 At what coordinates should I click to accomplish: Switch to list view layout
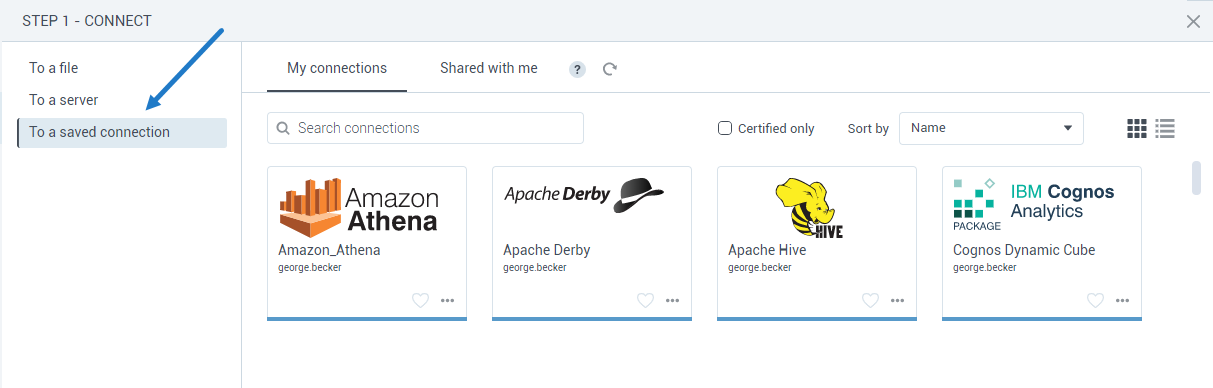point(1165,128)
